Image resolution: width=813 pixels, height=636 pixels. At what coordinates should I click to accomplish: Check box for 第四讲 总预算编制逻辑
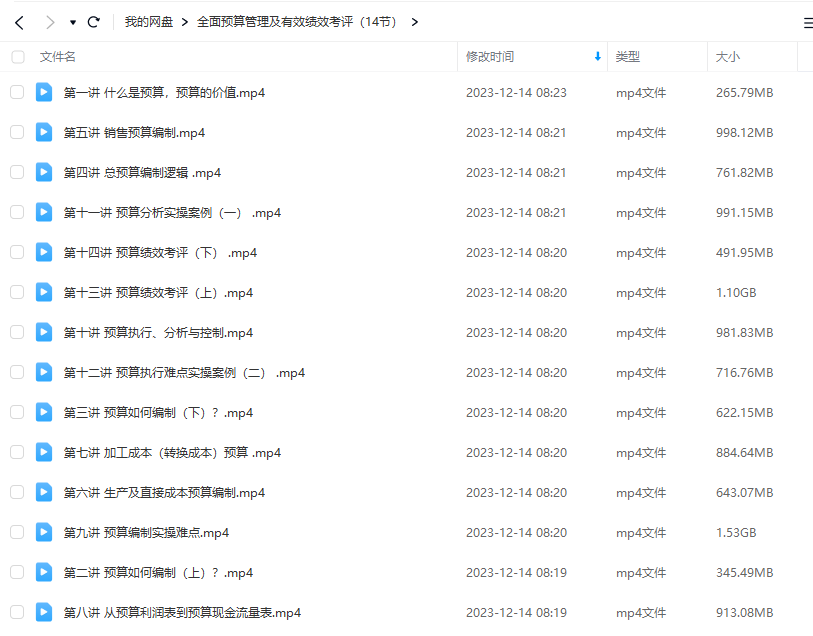click(x=17, y=172)
